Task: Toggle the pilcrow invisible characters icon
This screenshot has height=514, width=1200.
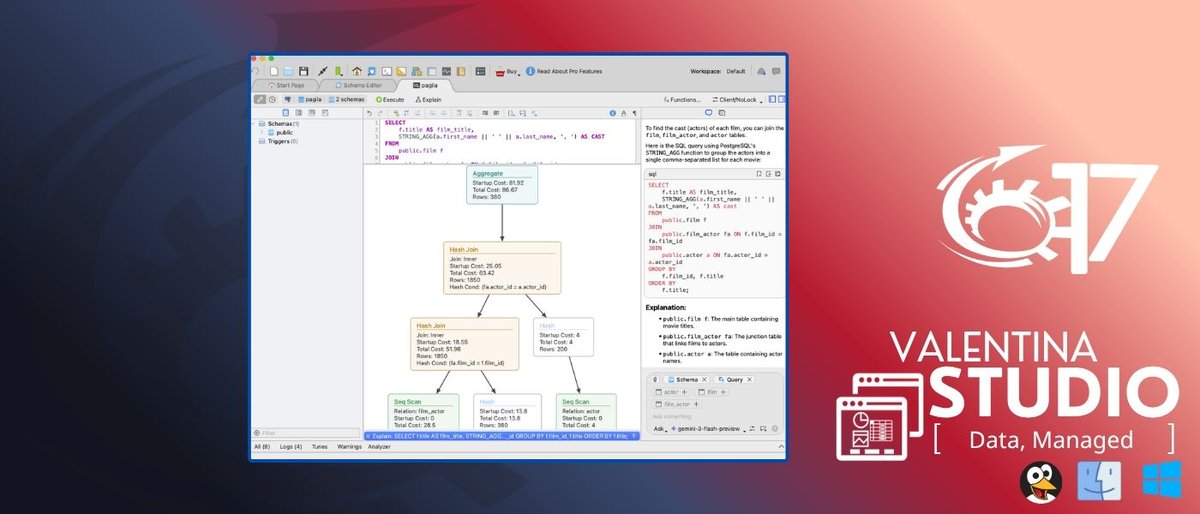Action: (635, 113)
